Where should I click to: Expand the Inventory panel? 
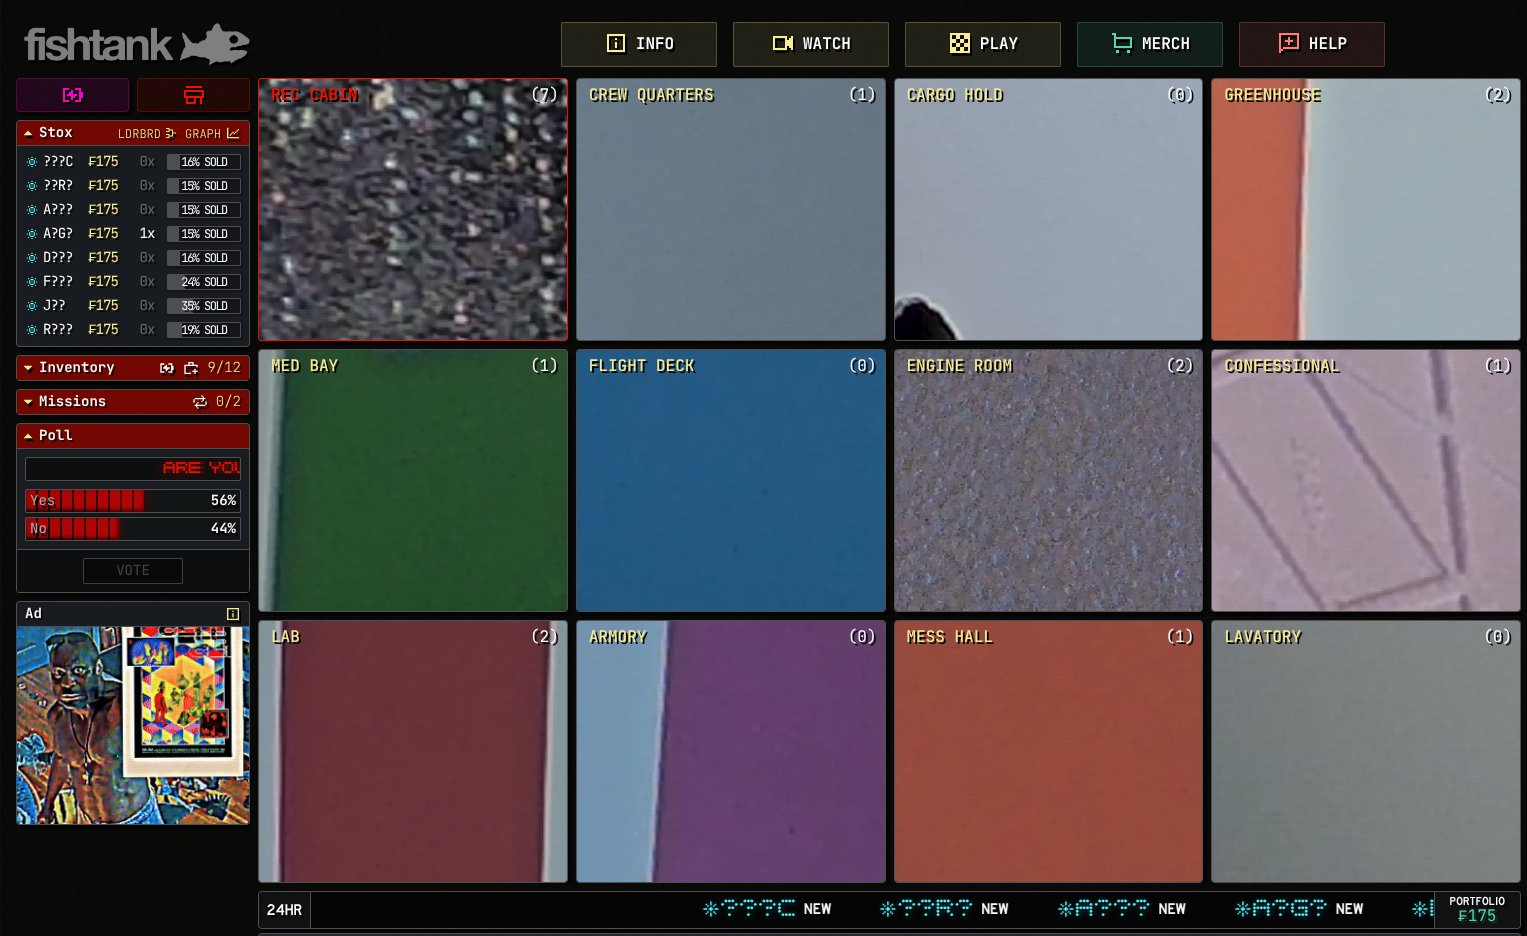28,368
